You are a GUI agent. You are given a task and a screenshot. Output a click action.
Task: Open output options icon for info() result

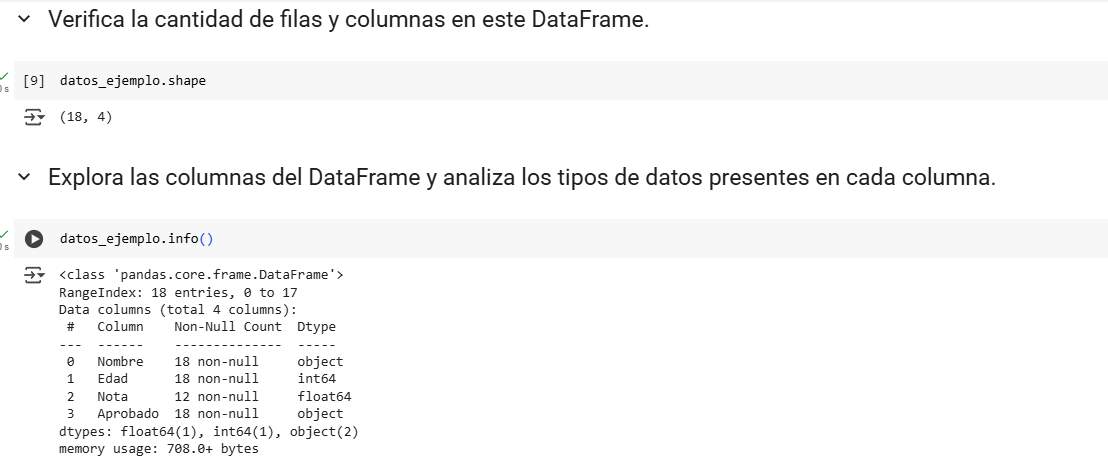(x=34, y=275)
